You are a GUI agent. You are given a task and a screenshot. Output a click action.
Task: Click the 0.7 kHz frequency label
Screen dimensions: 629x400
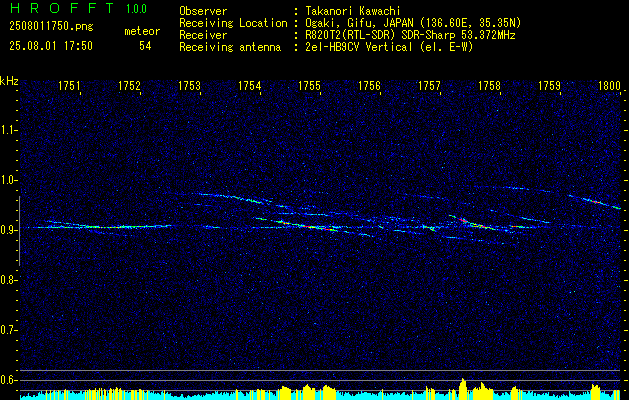8,330
